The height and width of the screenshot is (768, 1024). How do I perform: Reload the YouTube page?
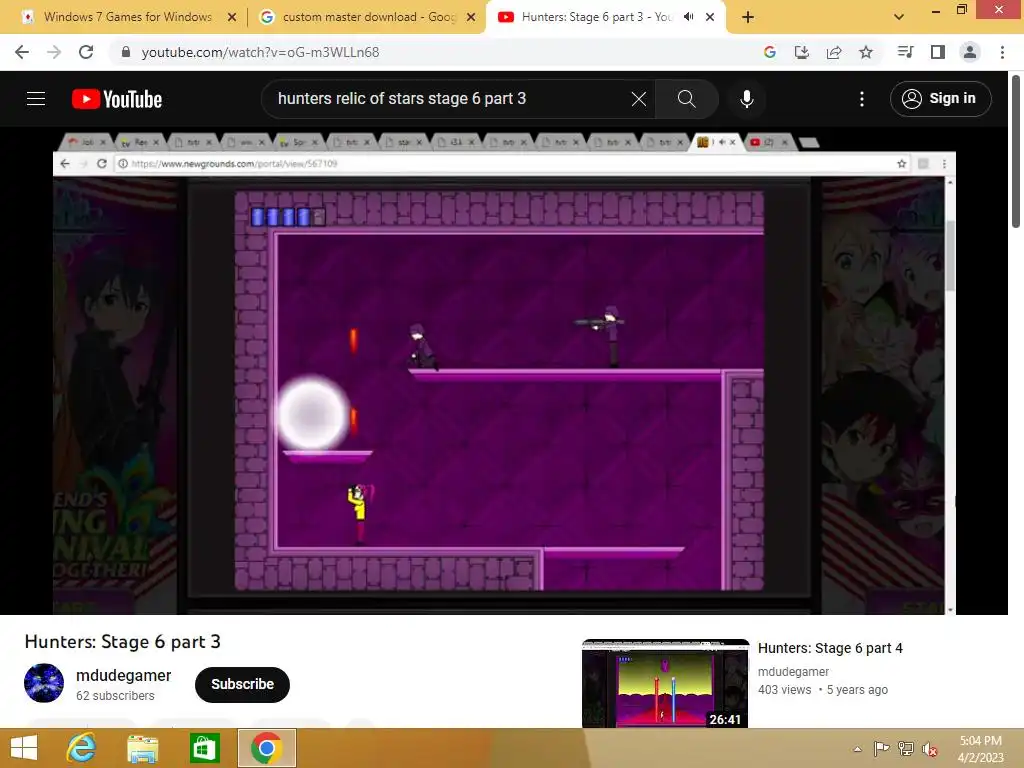(86, 52)
